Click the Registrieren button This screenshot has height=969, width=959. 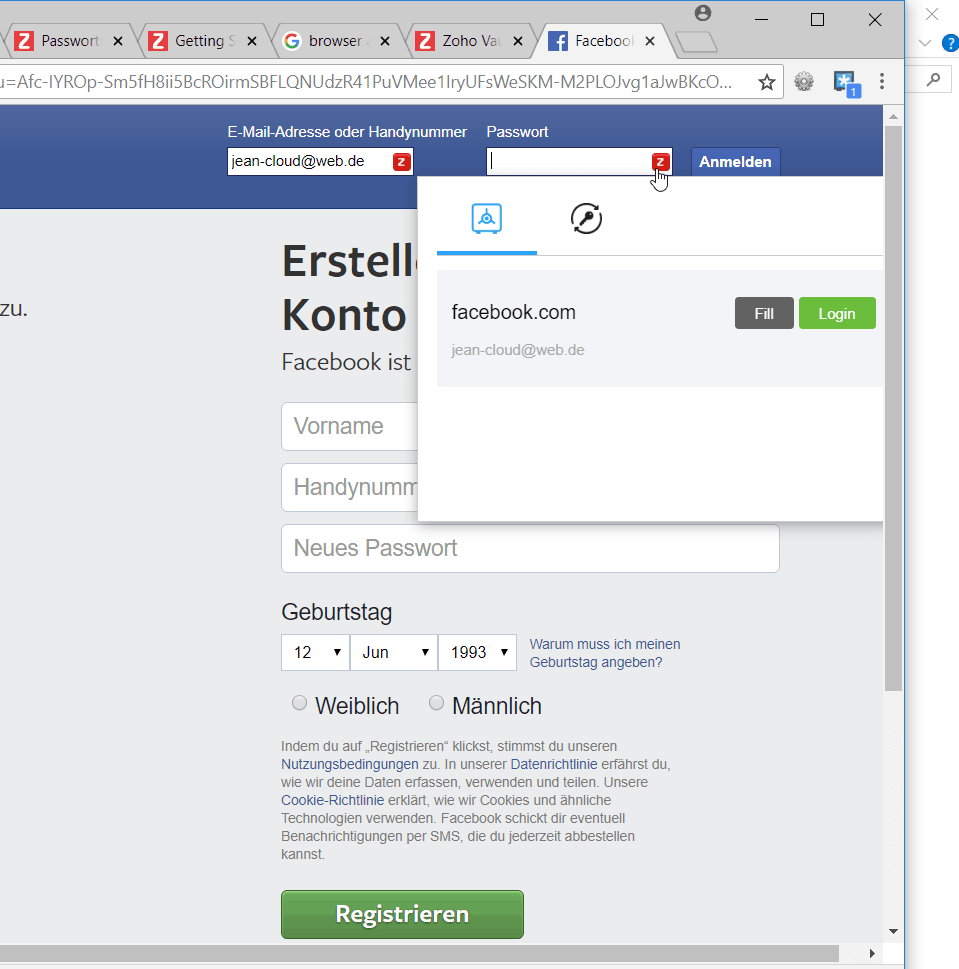tap(402, 914)
